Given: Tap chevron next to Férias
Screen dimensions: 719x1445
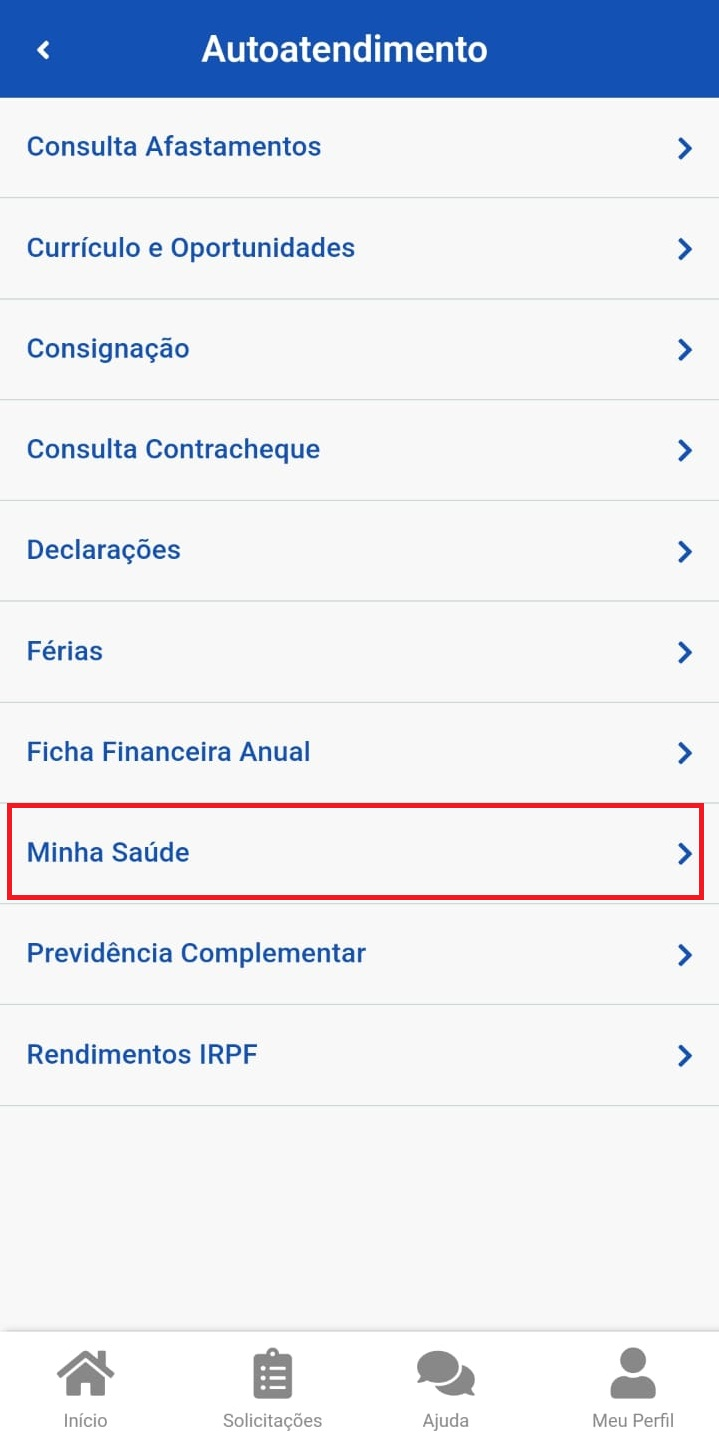Looking at the screenshot, I should point(685,652).
